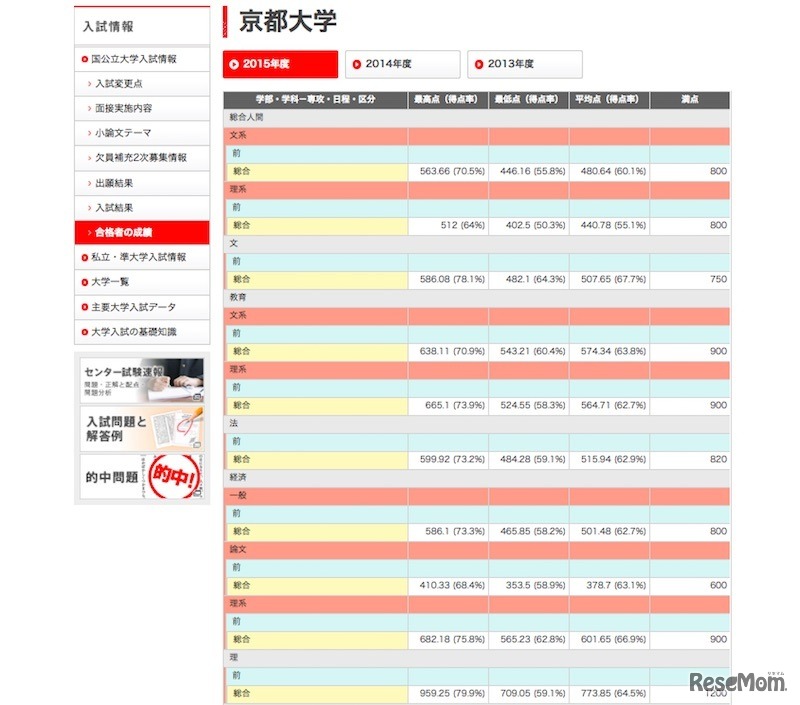Click the red circle icon on 2013年度
This screenshot has width=800, height=705.
pos(479,64)
